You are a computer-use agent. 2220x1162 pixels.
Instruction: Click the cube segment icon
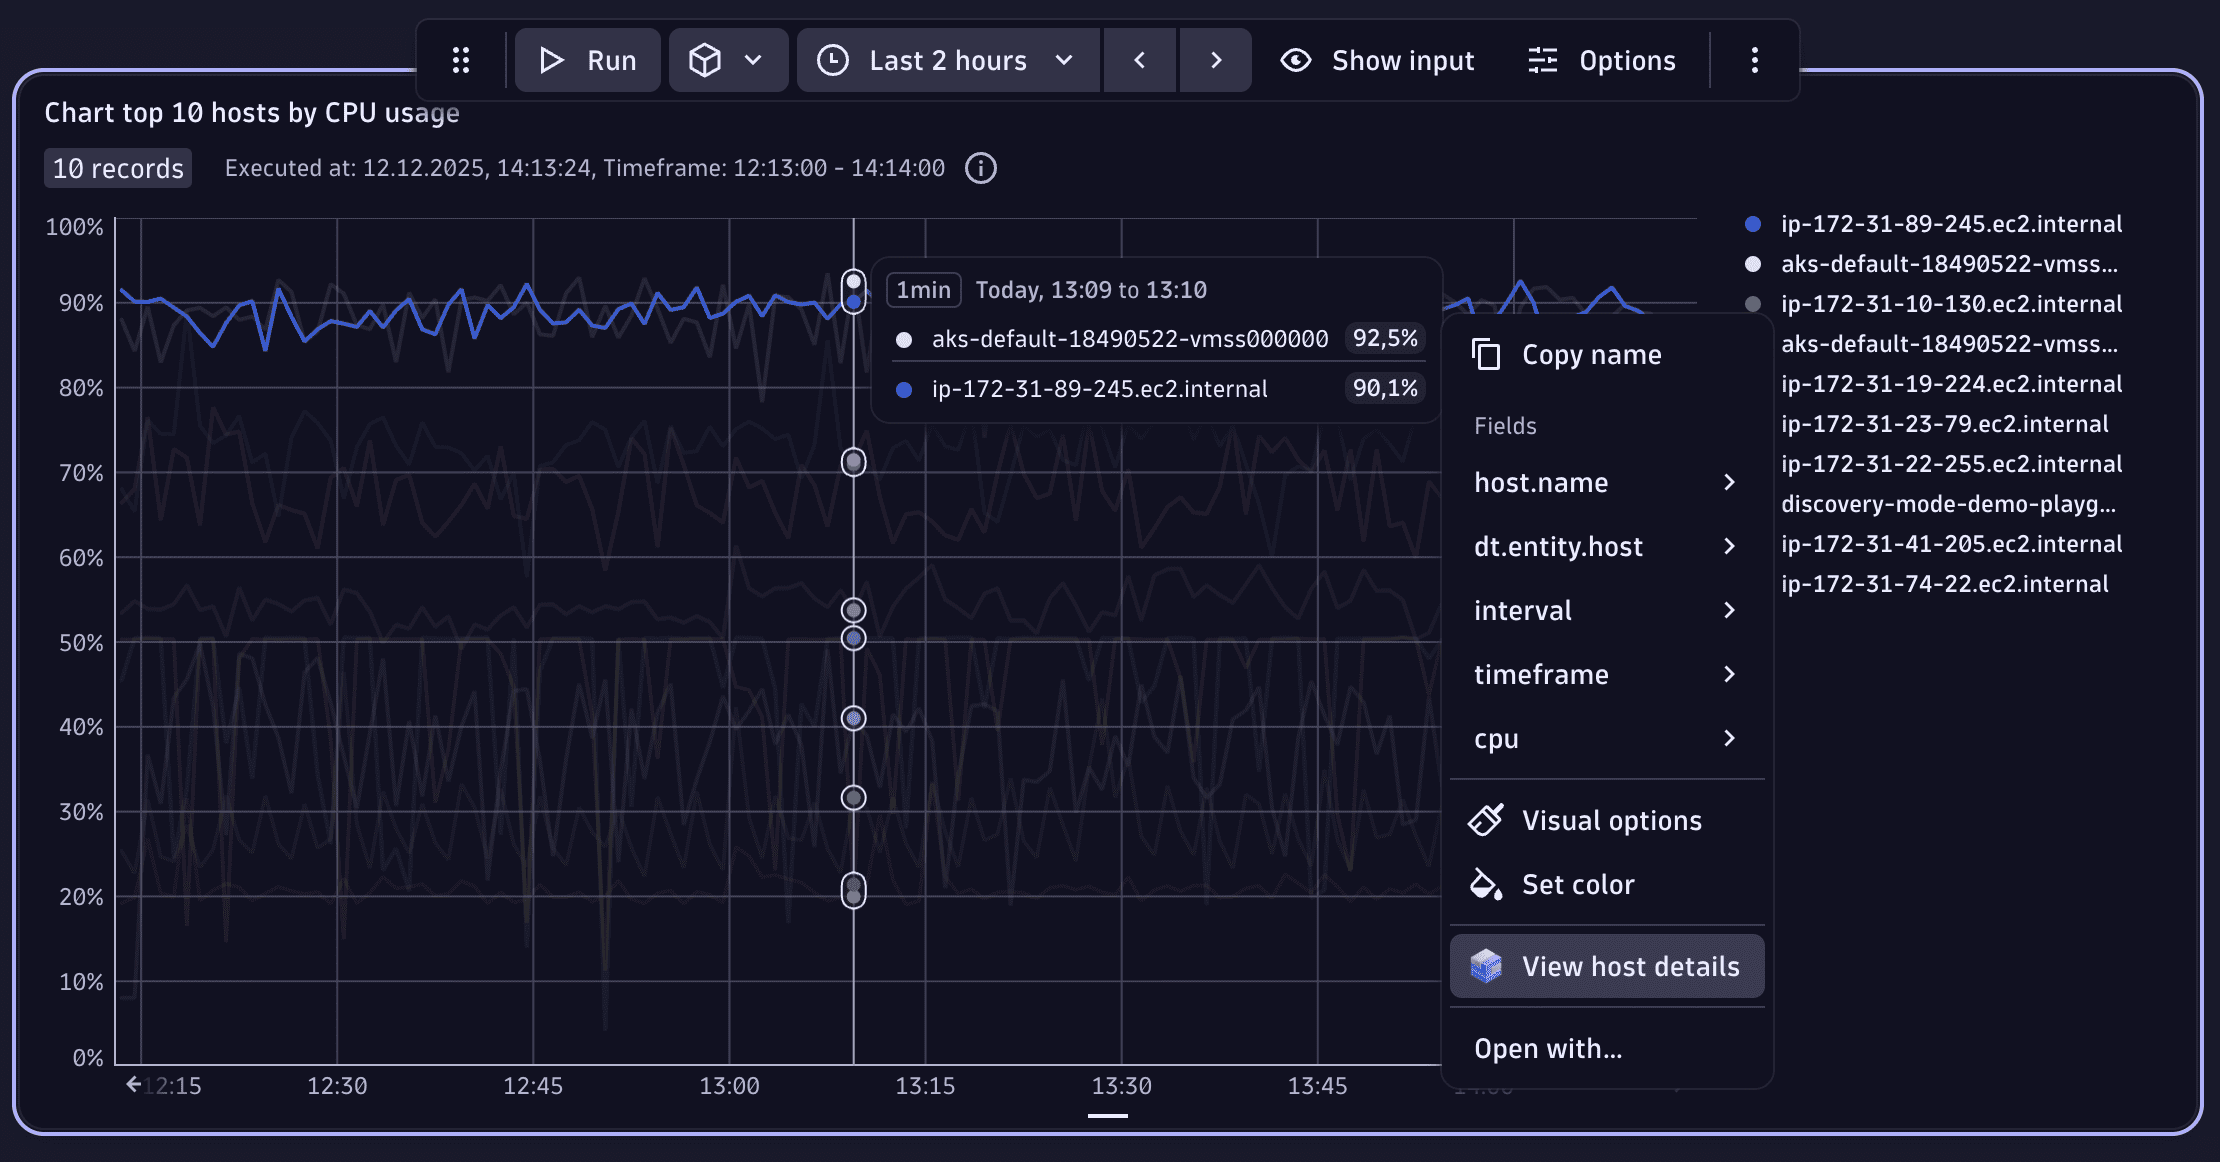[x=706, y=61]
